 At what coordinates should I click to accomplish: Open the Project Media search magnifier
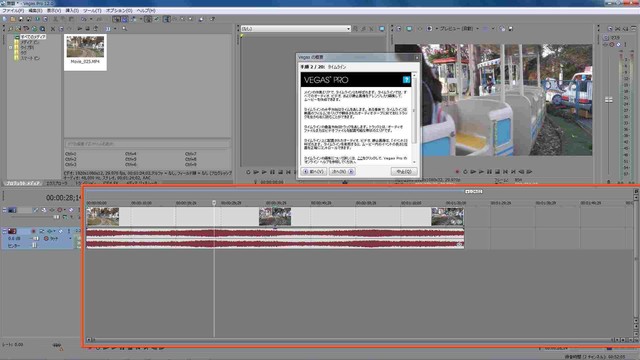124,29
